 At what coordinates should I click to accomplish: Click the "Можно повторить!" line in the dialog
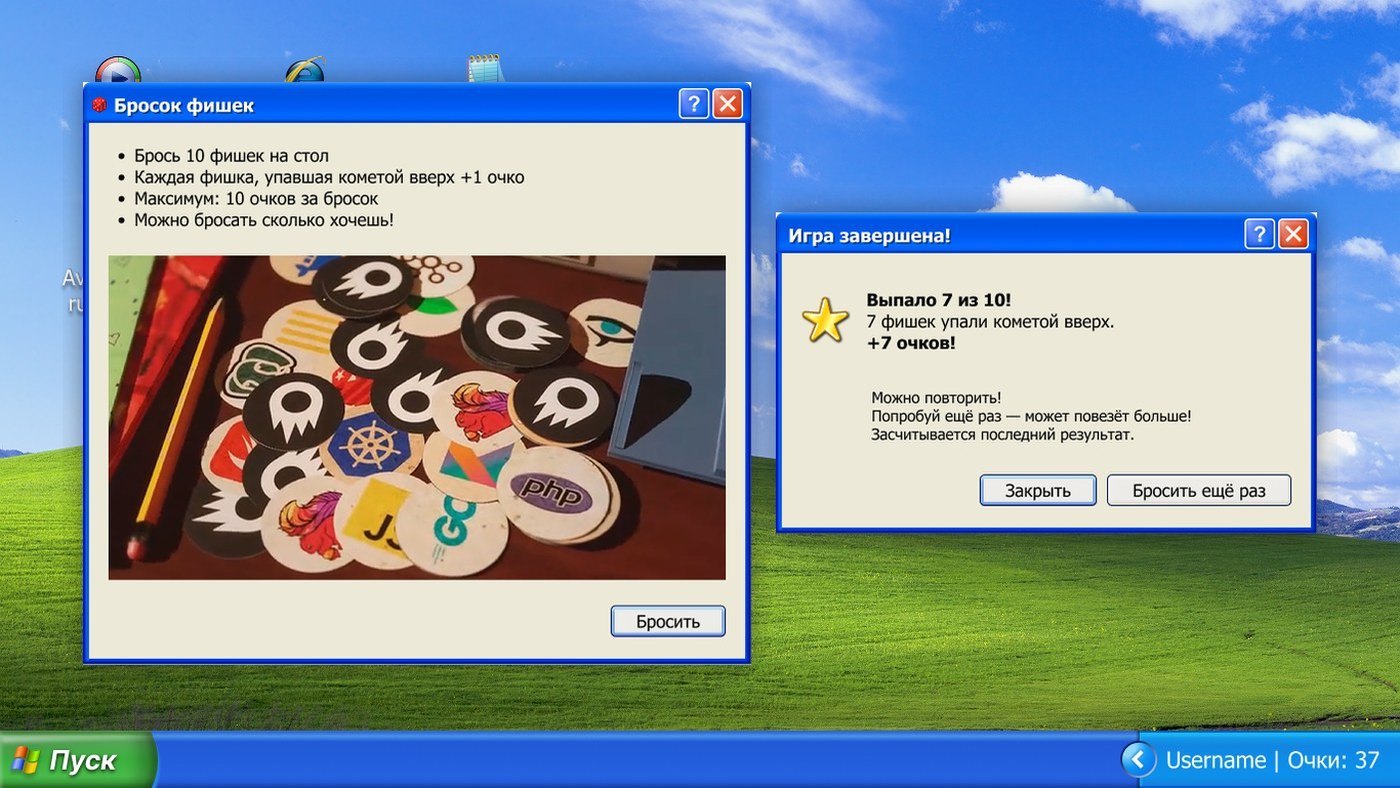936,398
